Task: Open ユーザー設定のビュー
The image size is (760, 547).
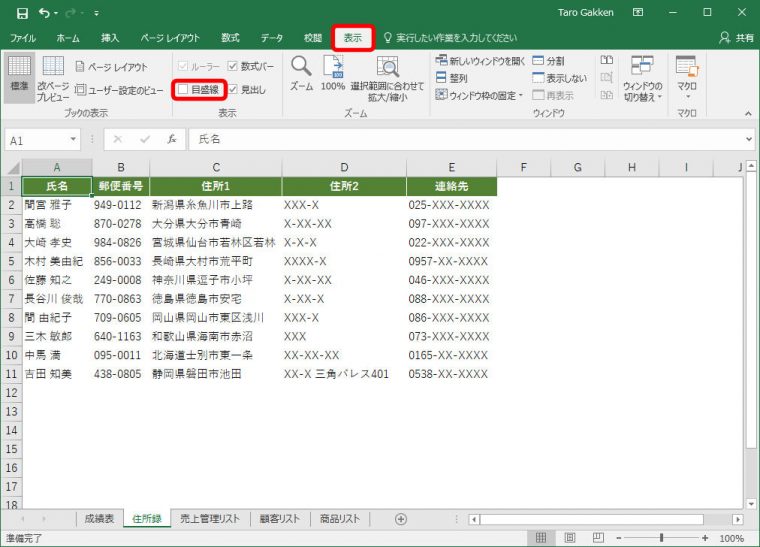Action: point(119,90)
